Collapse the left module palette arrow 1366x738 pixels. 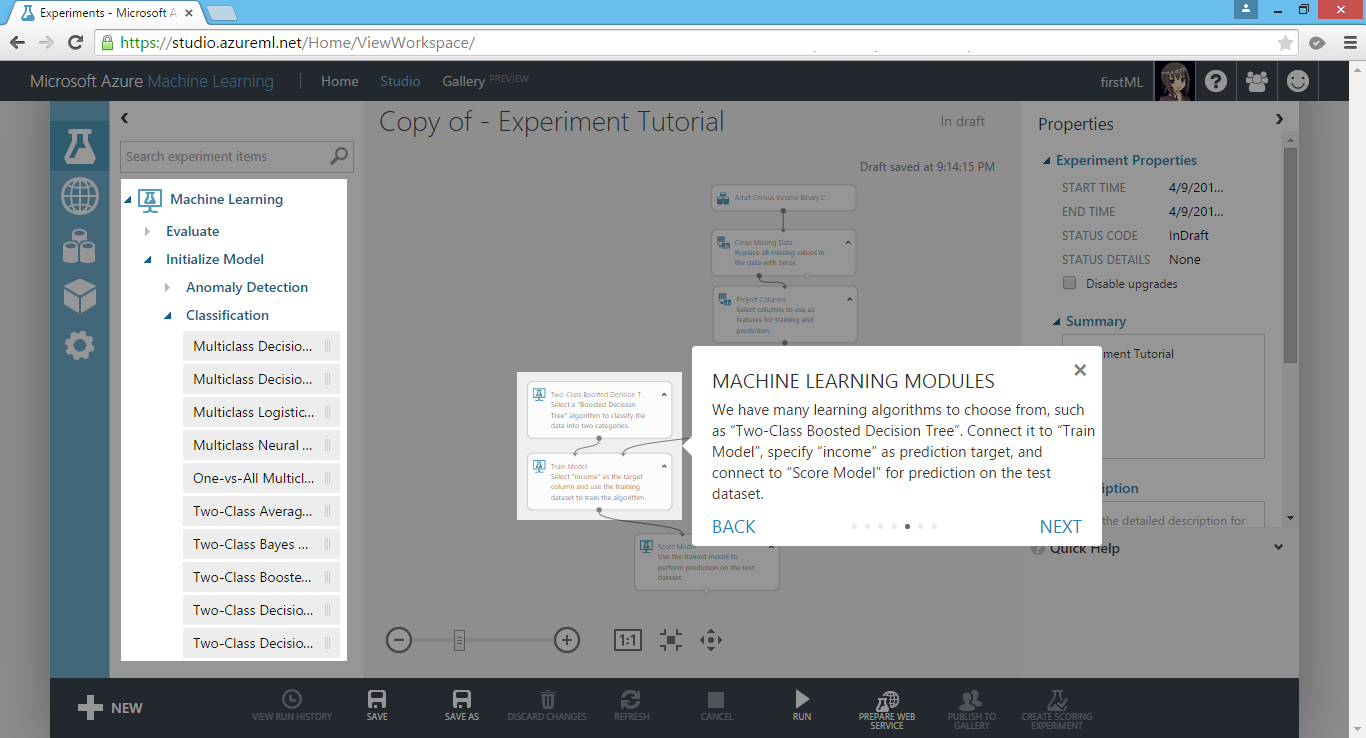pos(125,118)
